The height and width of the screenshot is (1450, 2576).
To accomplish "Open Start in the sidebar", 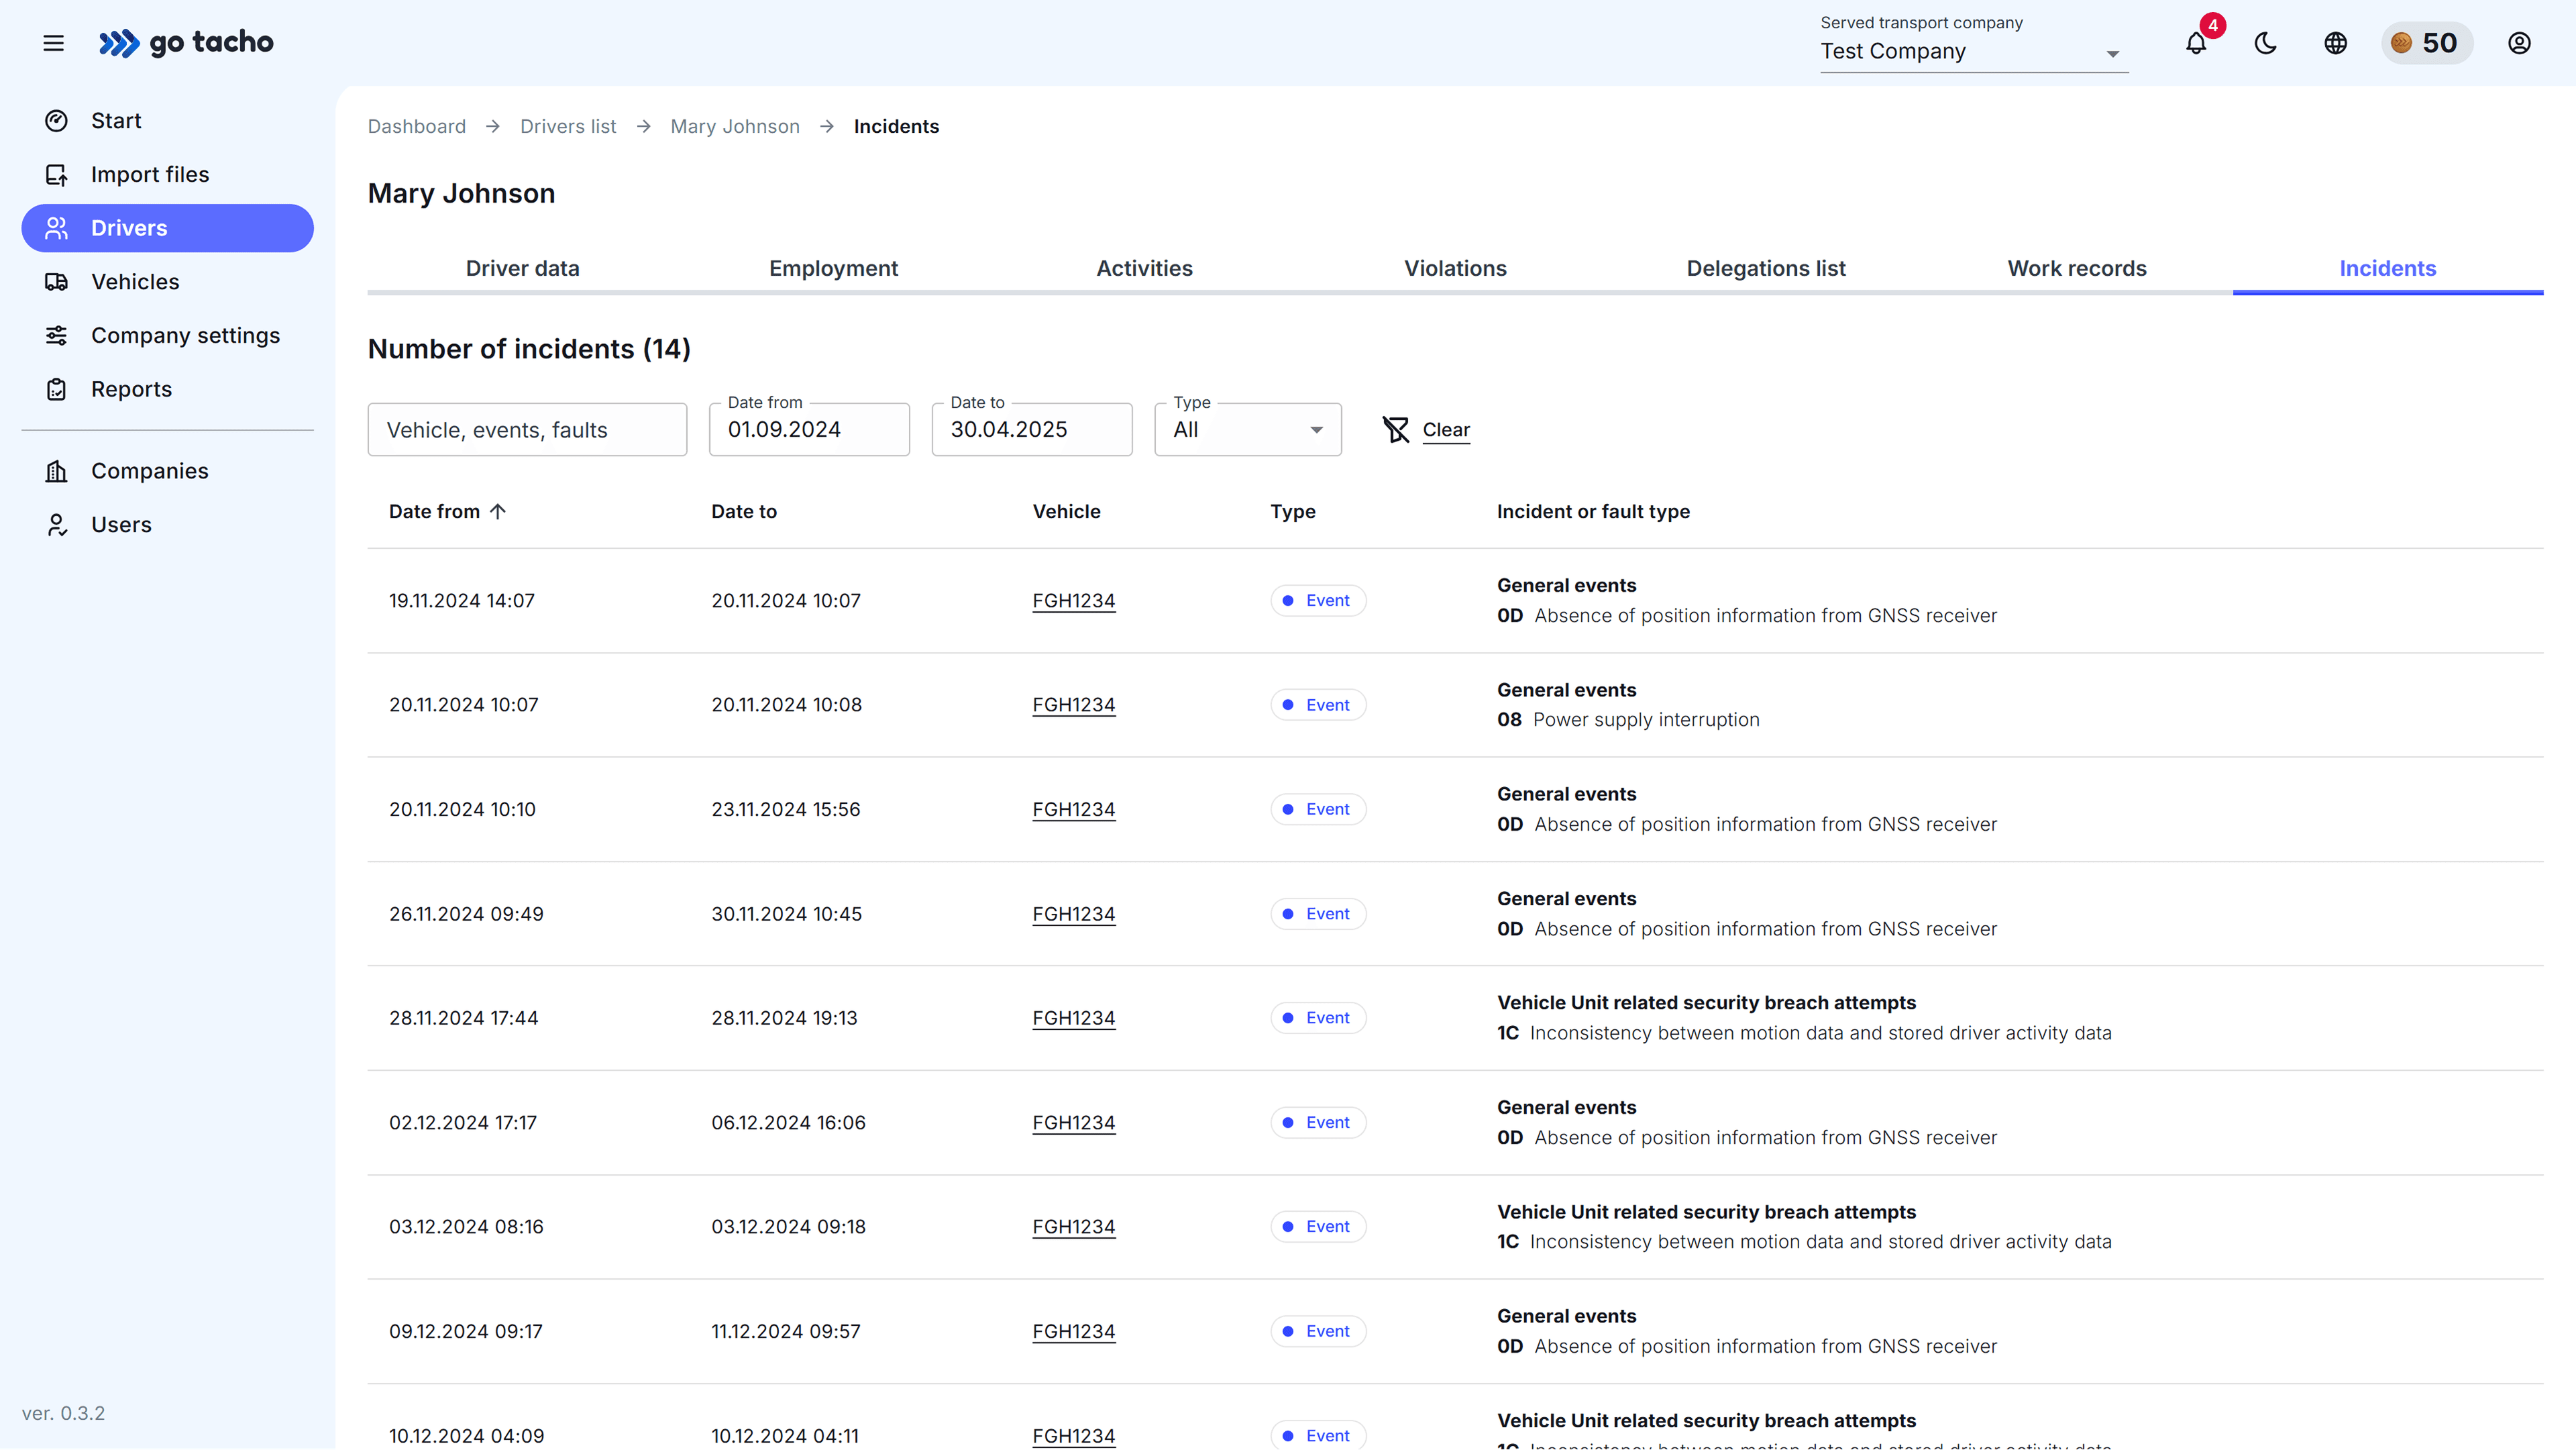I will coord(167,121).
